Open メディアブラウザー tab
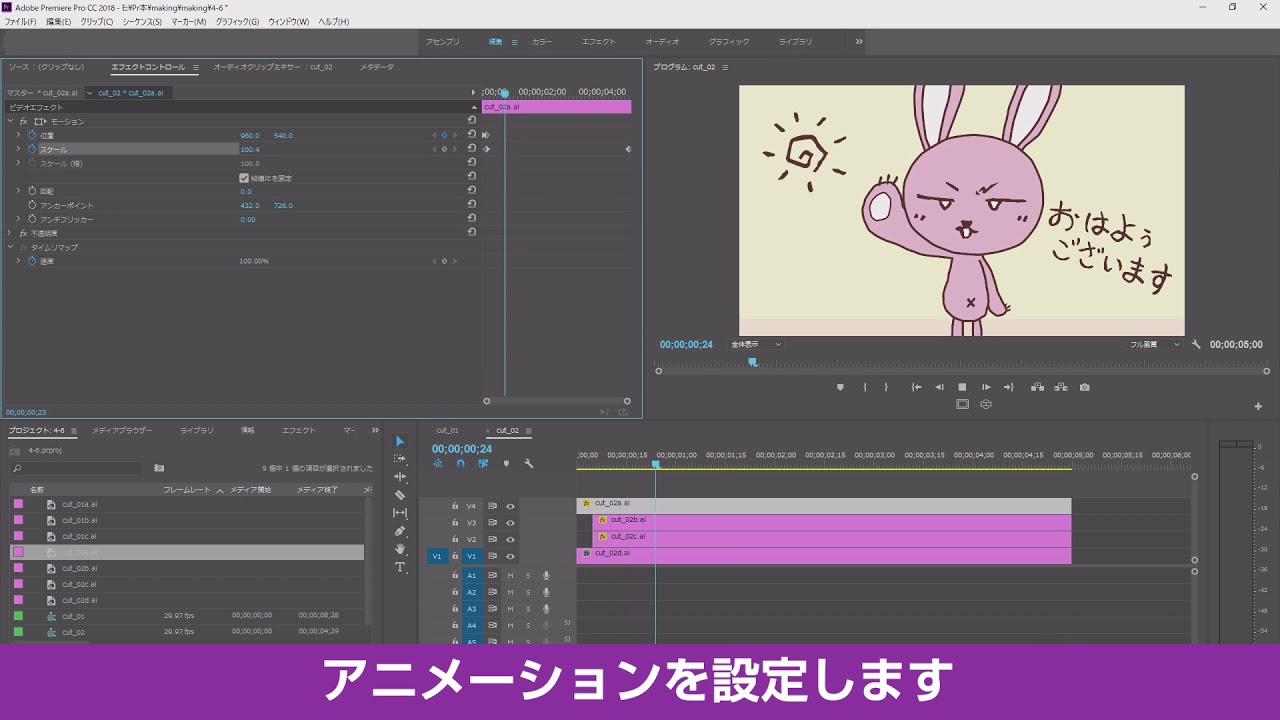Screen dimensions: 1280x720 point(122,430)
